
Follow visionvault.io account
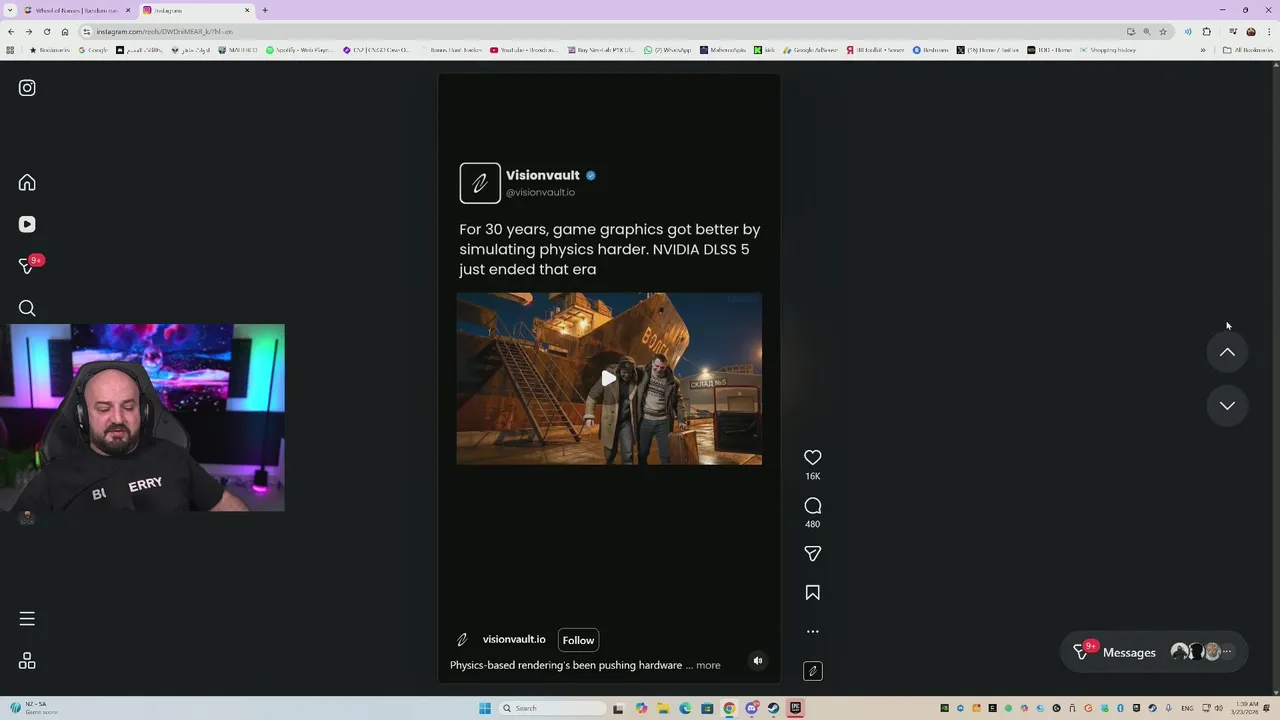pyautogui.click(x=578, y=640)
